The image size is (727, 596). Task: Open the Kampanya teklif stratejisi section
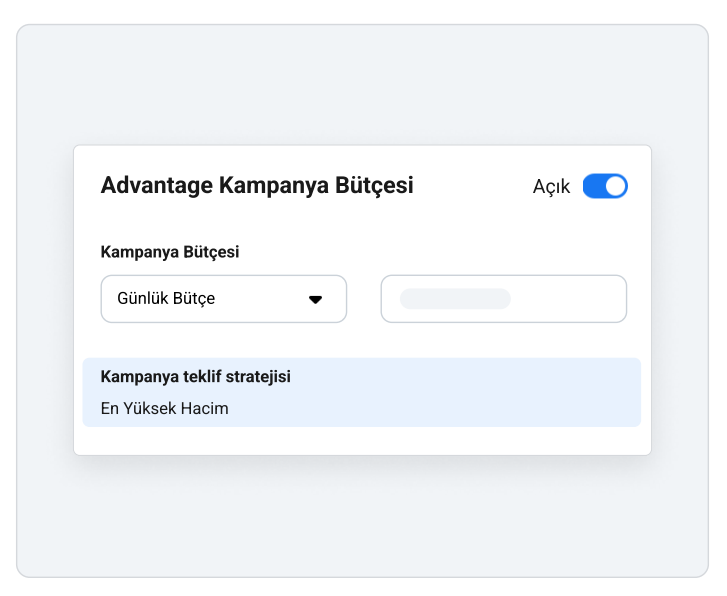(x=362, y=392)
